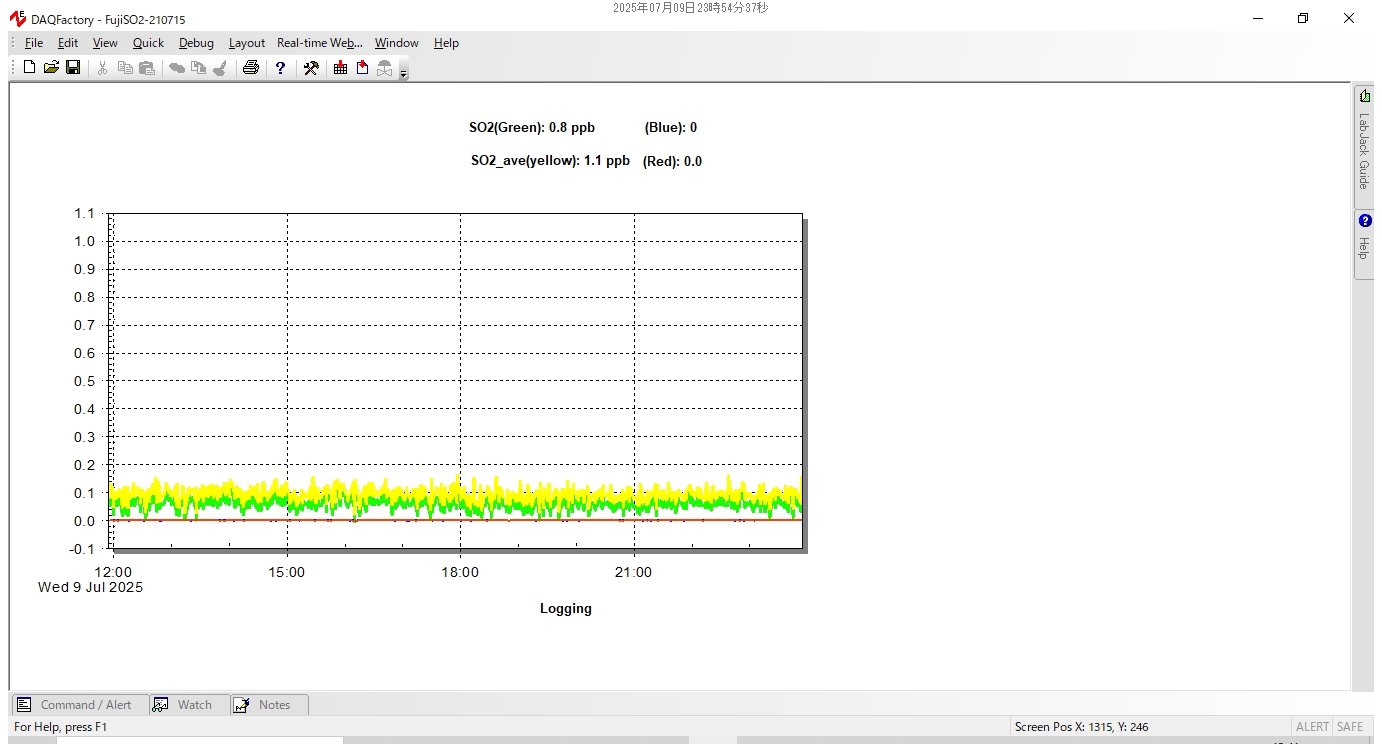Click the grid with red arrow icon
1382x744 pixels.
click(341, 68)
